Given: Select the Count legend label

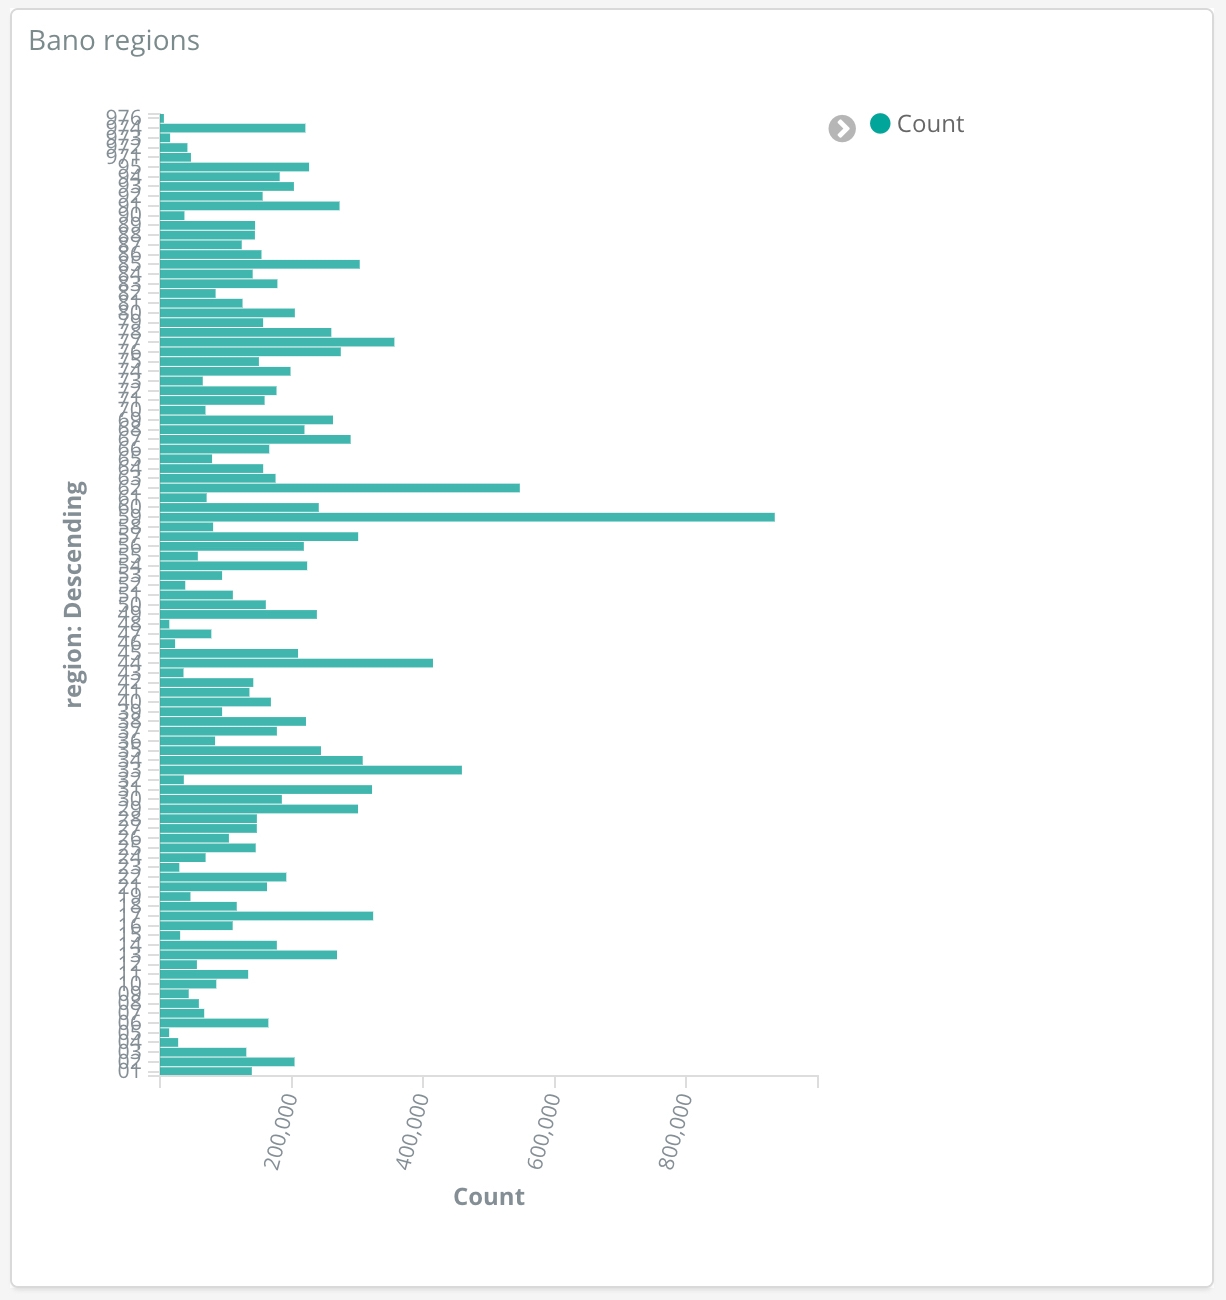Looking at the screenshot, I should (x=930, y=124).
